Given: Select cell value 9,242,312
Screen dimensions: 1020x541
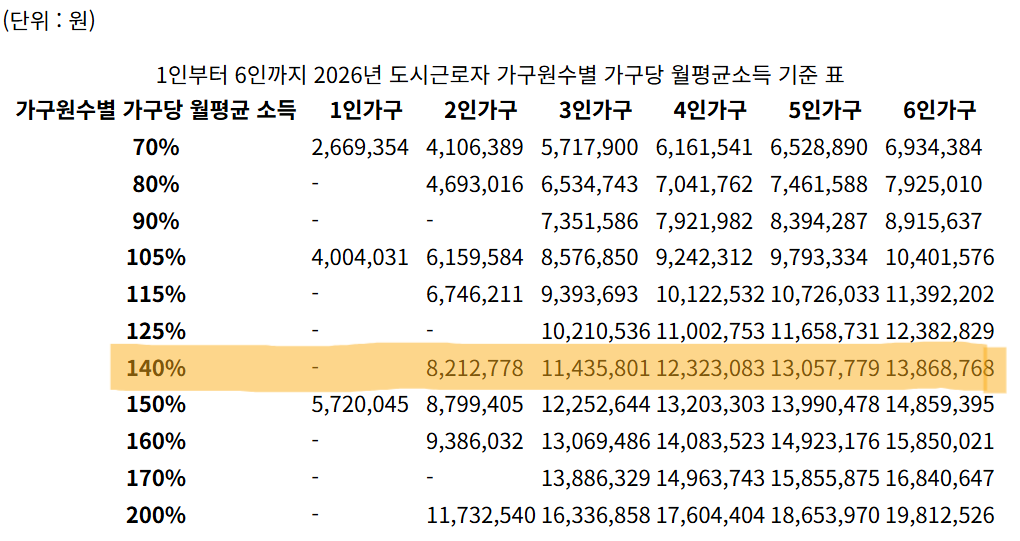Looking at the screenshot, I should [704, 258].
